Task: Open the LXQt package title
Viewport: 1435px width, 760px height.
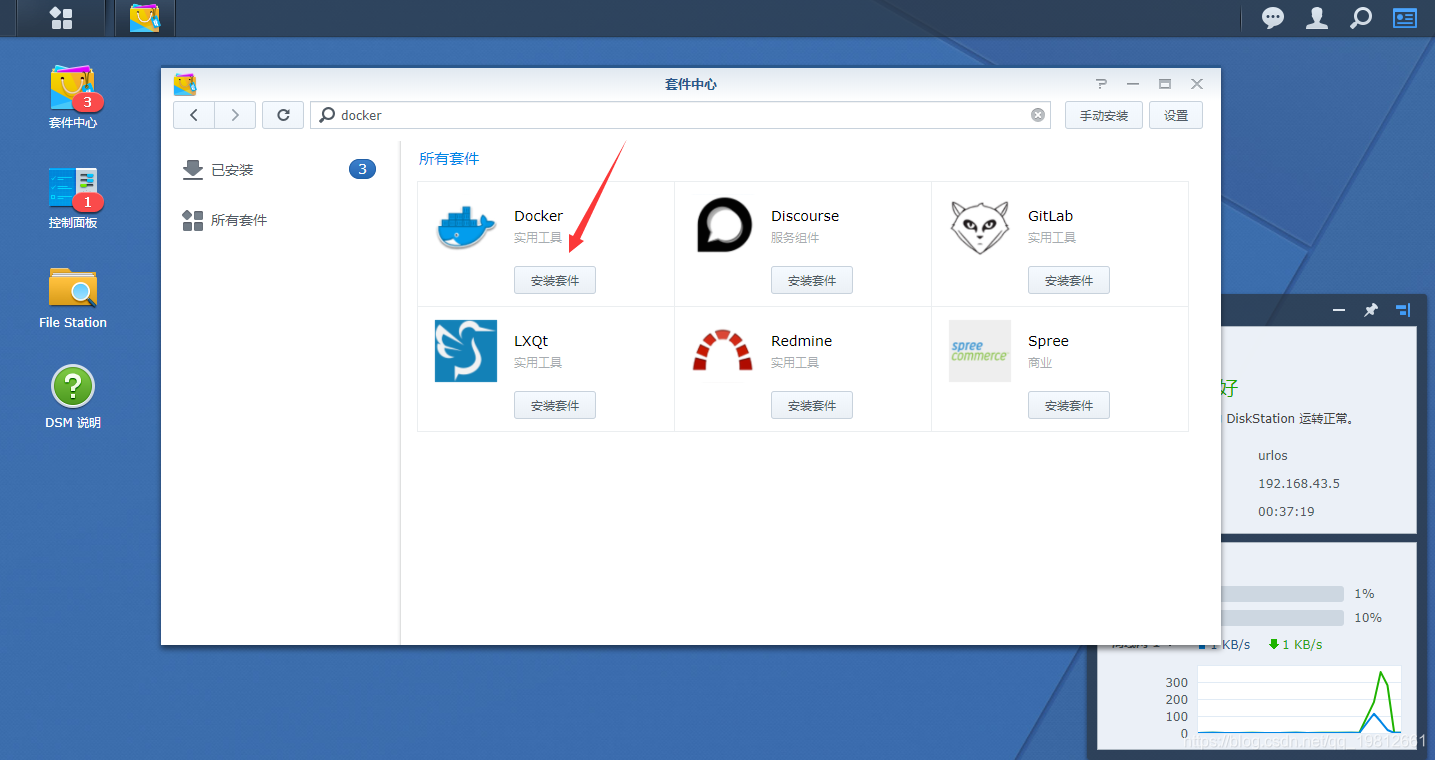Action: click(x=531, y=341)
